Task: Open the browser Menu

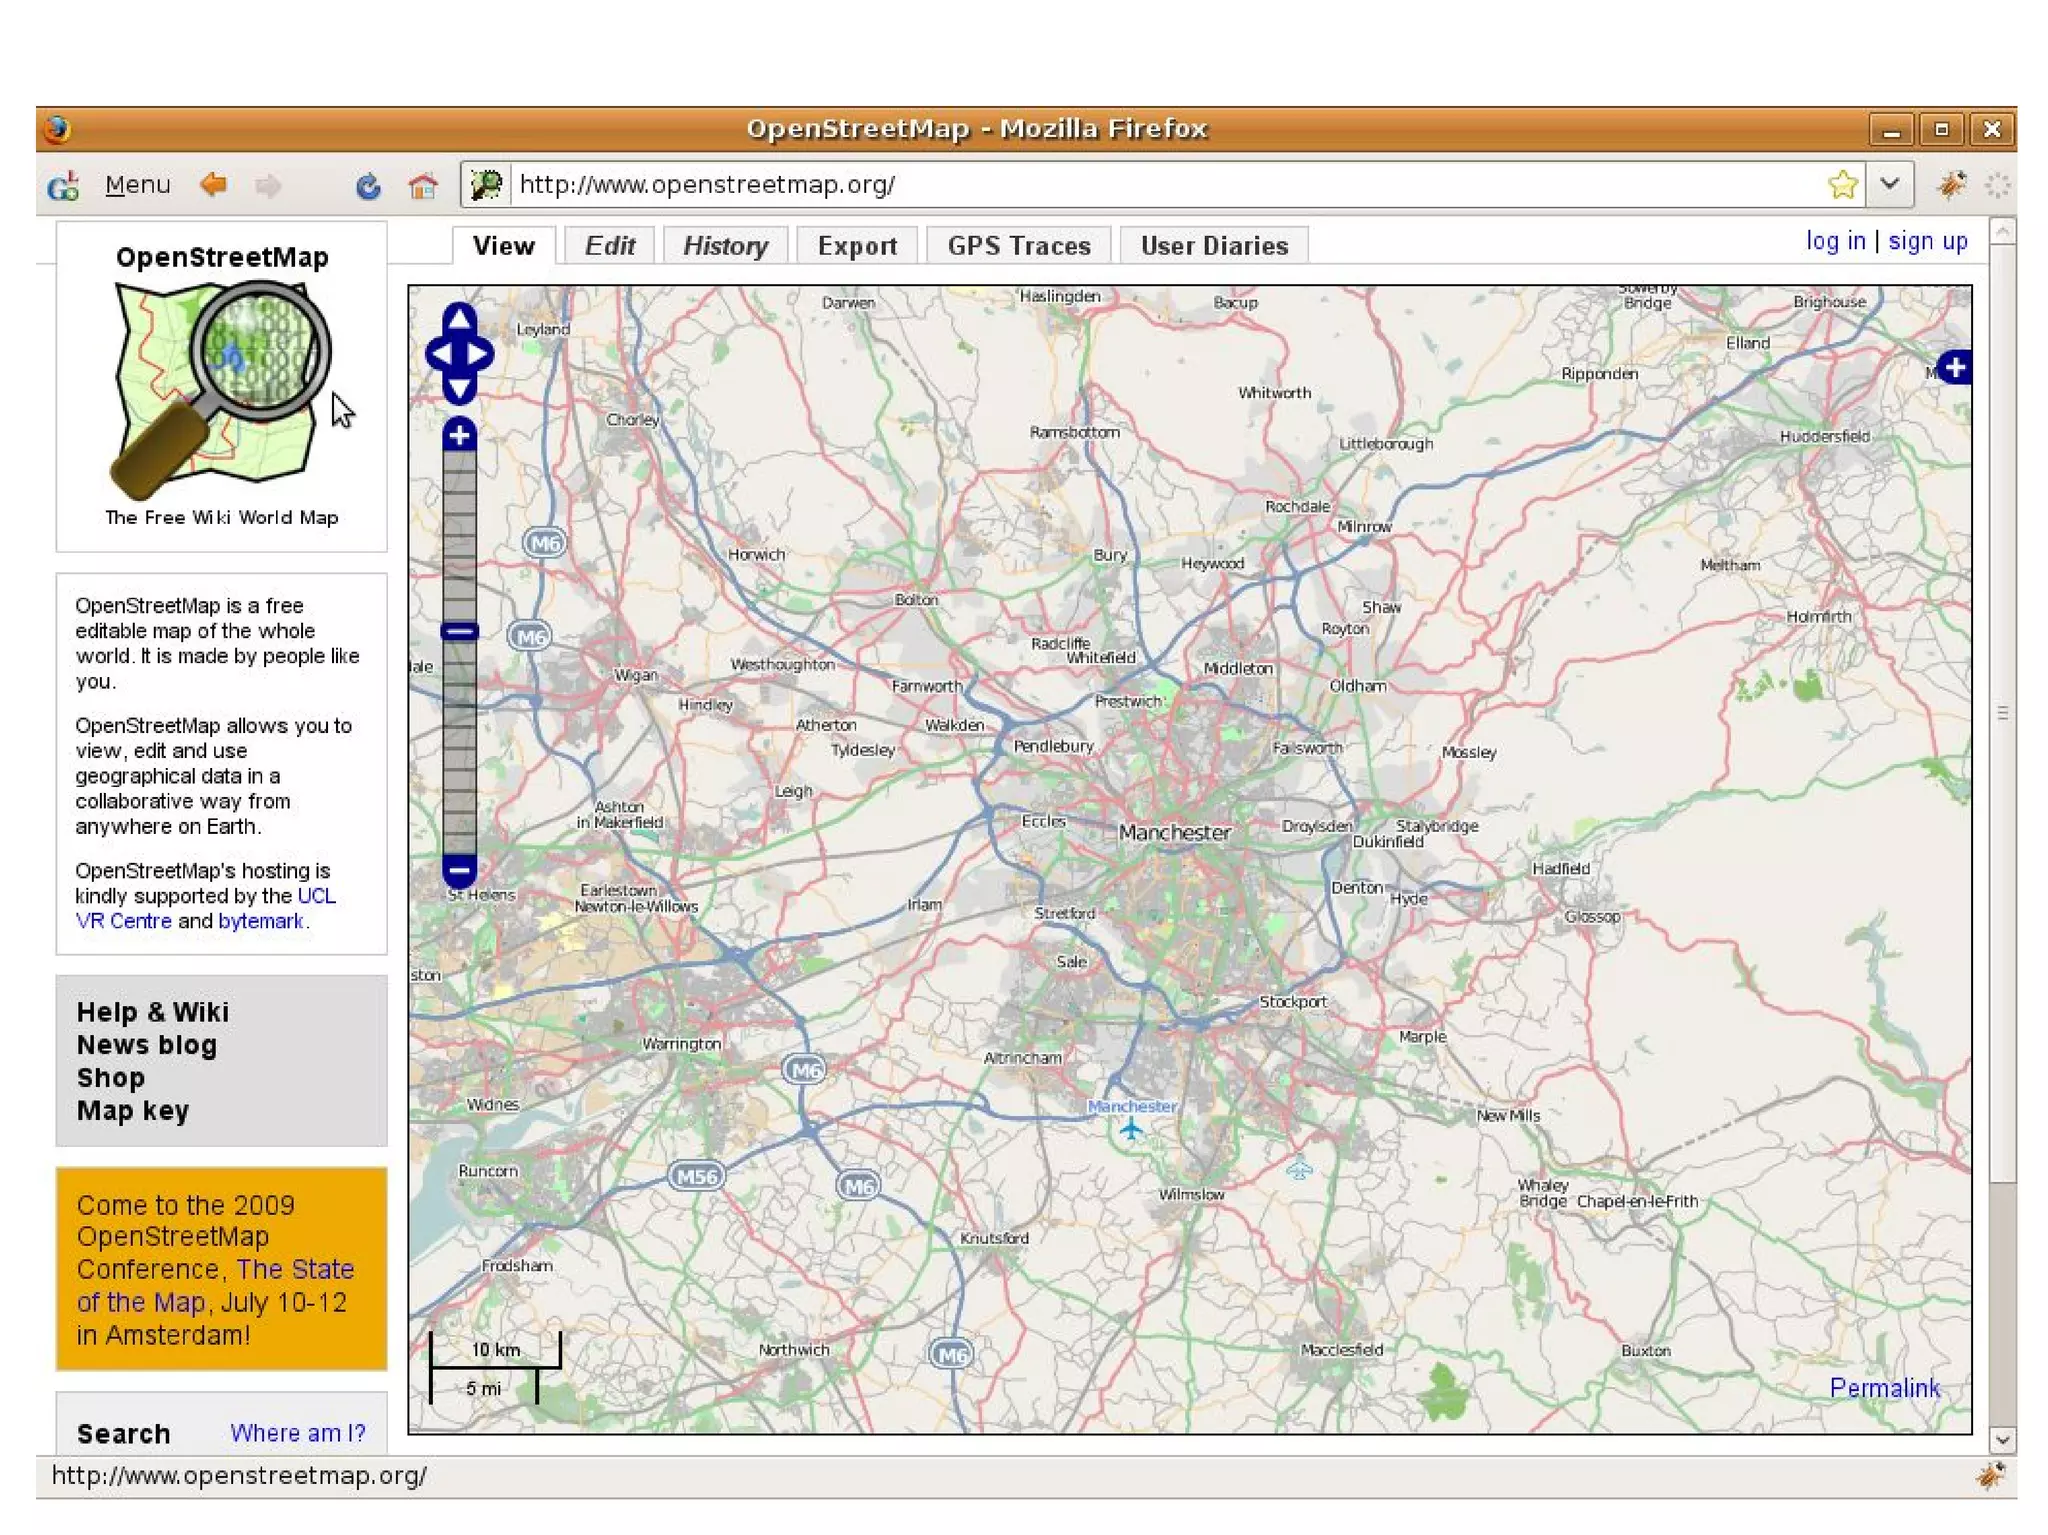Action: pyautogui.click(x=138, y=185)
